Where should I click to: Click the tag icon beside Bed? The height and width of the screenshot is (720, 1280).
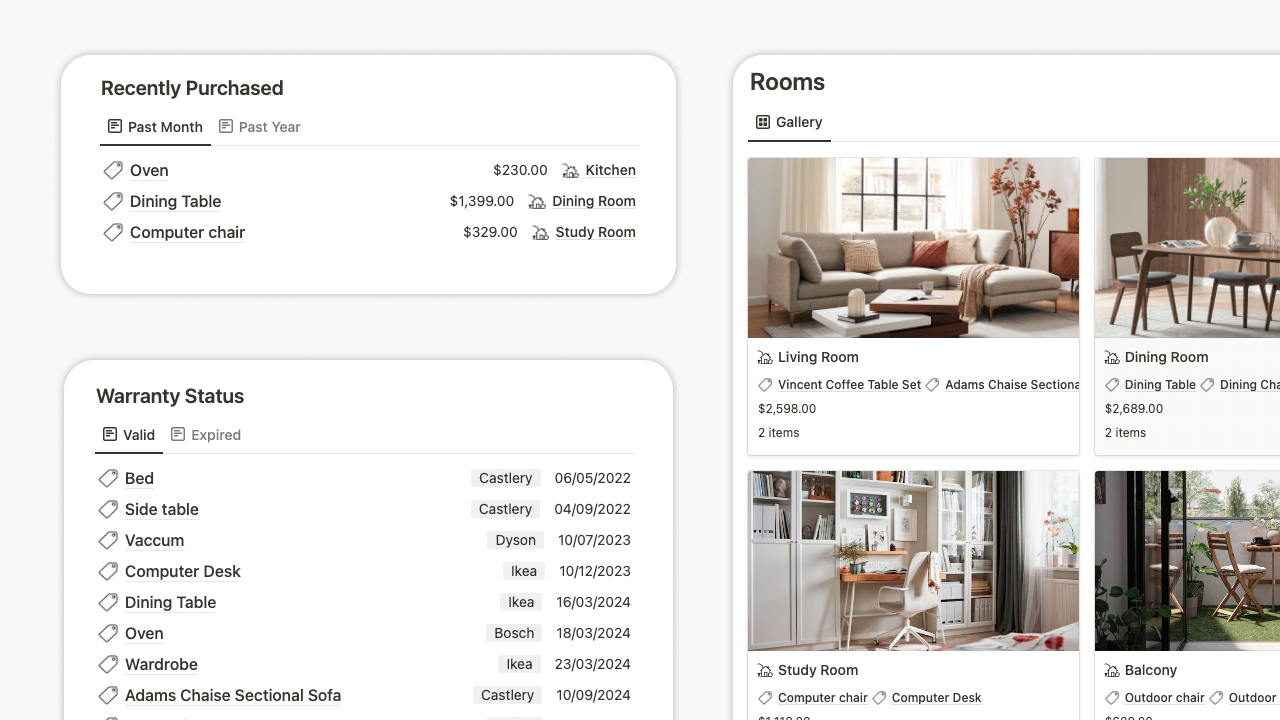109,478
